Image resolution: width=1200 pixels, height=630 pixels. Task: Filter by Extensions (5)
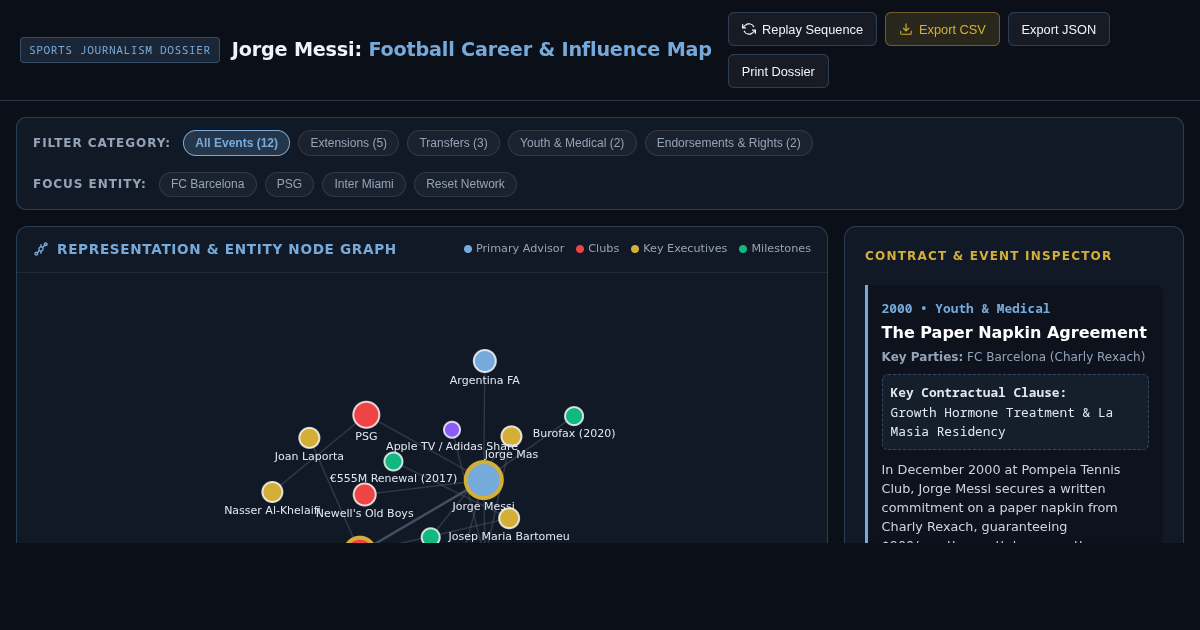(348, 143)
